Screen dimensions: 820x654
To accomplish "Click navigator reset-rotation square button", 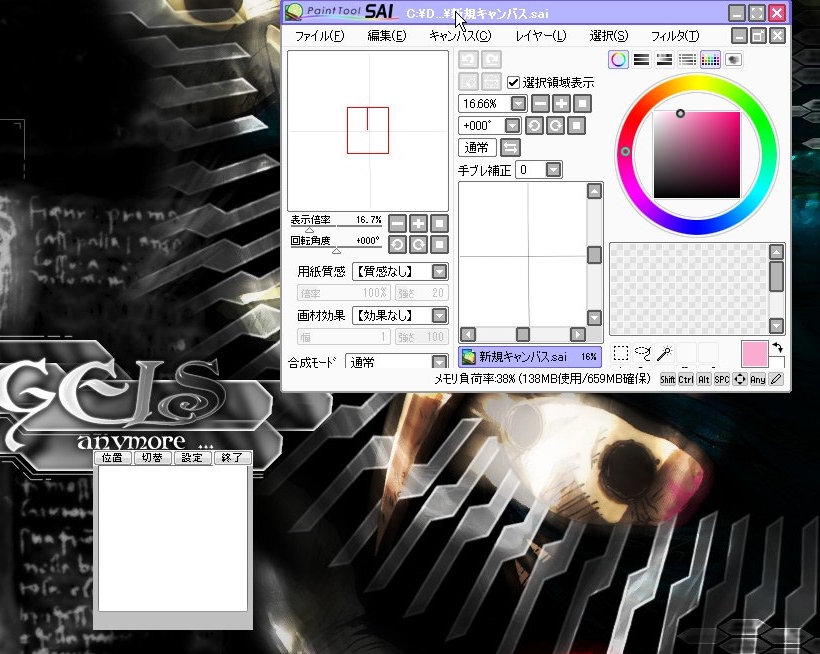I will (439, 245).
